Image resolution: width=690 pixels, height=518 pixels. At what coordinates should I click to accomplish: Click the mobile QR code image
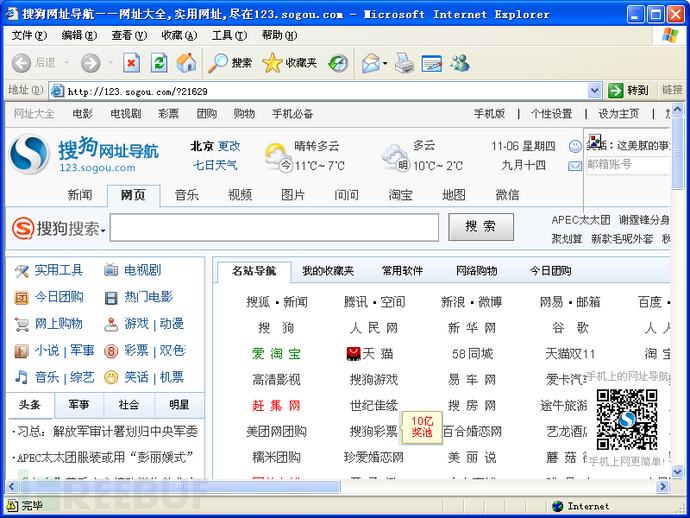pos(627,419)
